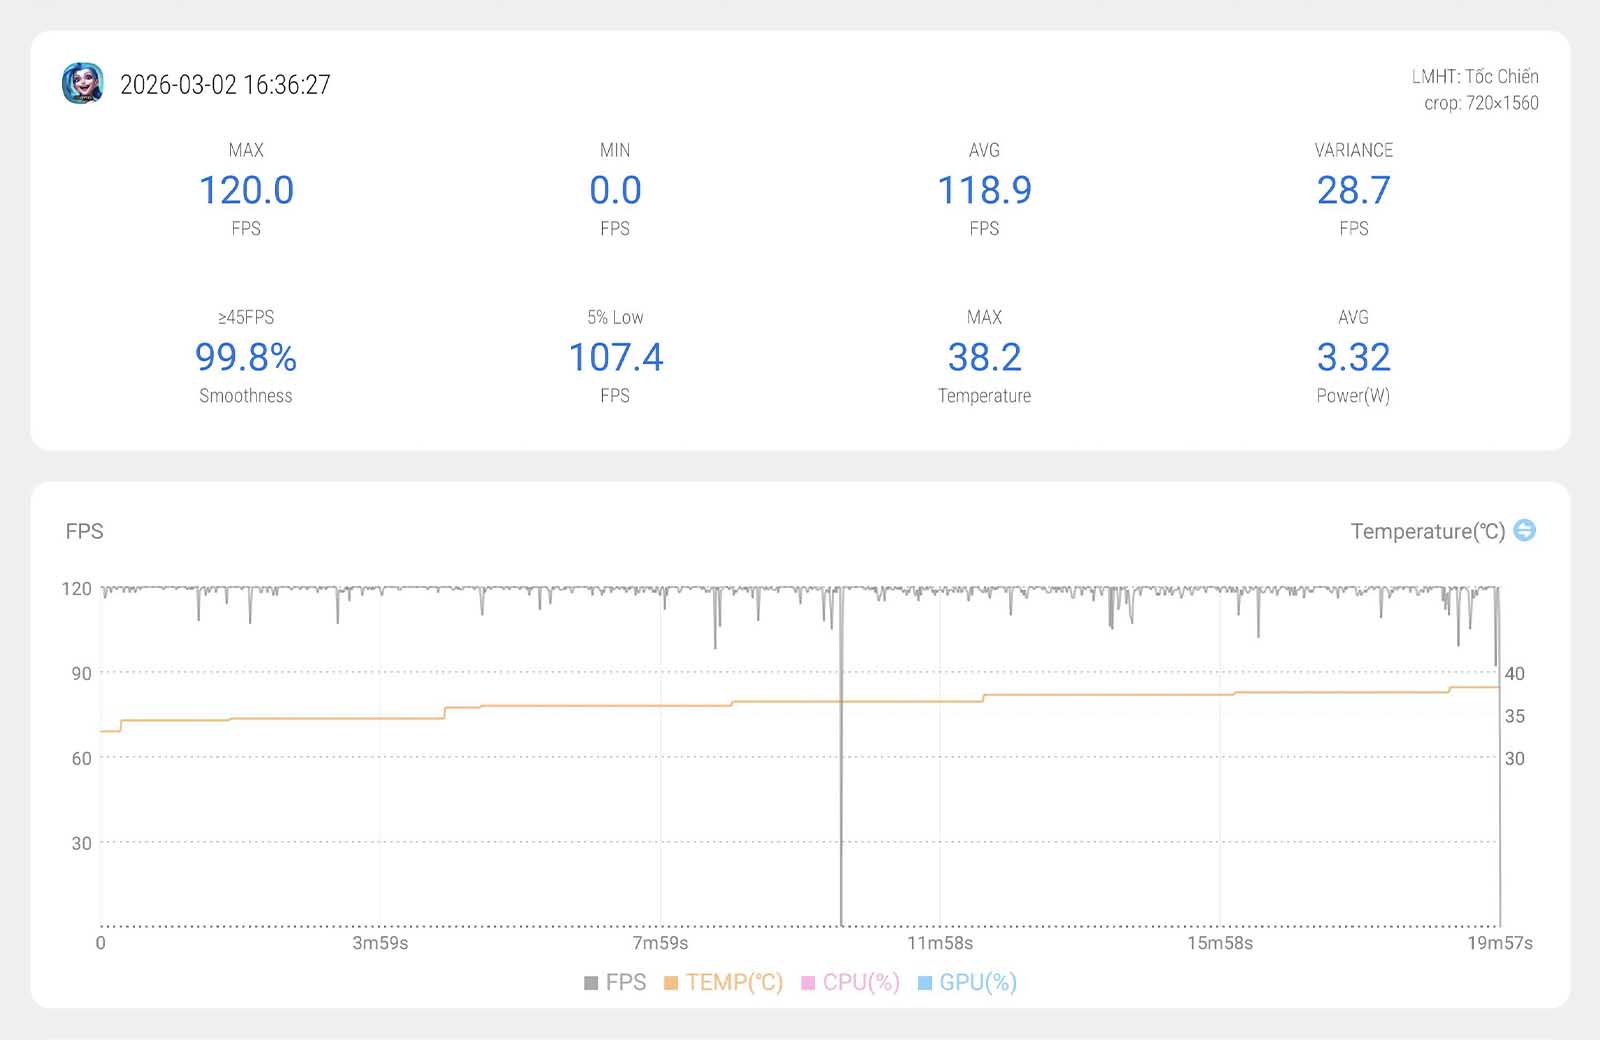Select the MAX 120.0 FPS stat

coord(246,190)
